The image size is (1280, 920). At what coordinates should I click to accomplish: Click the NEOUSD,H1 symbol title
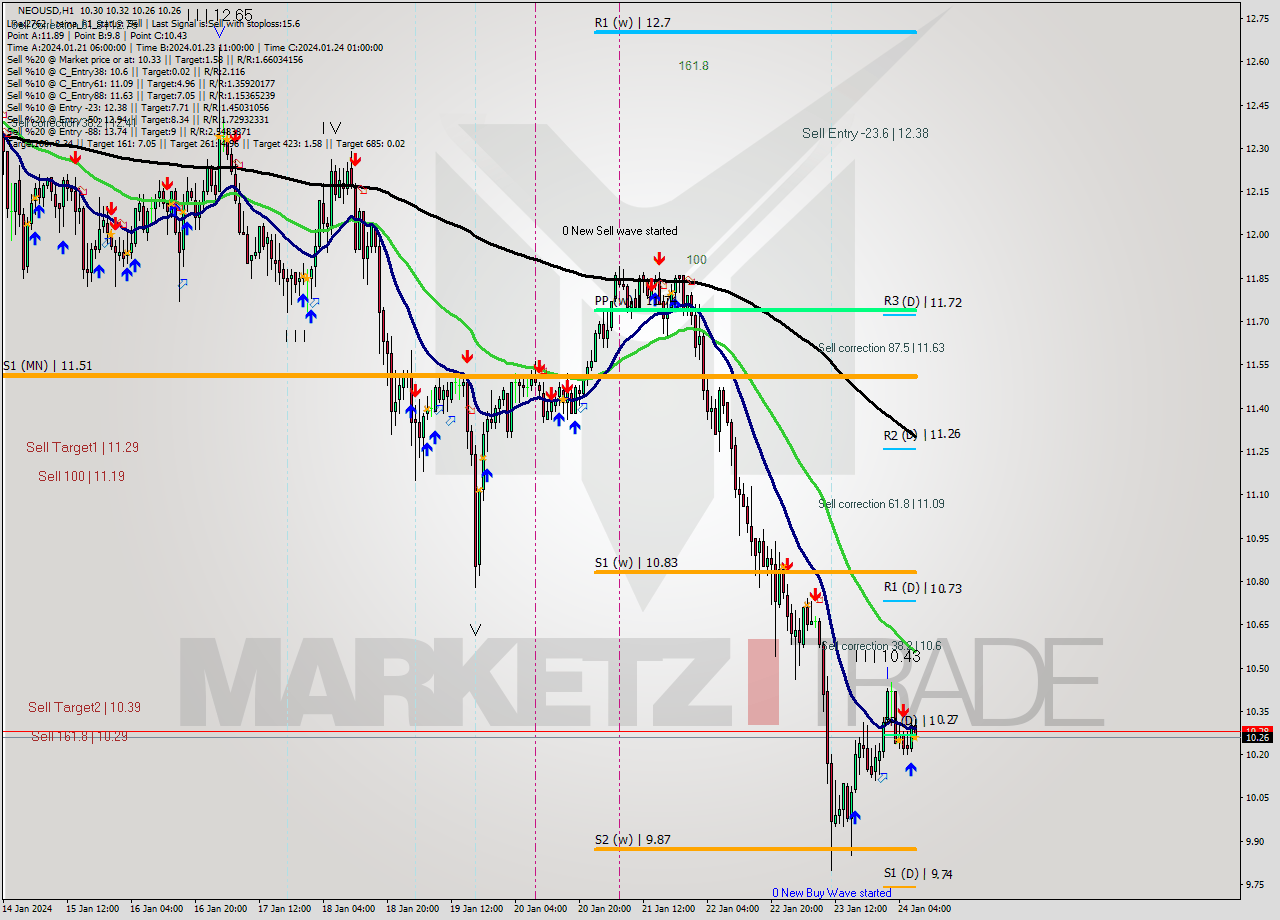click(44, 10)
